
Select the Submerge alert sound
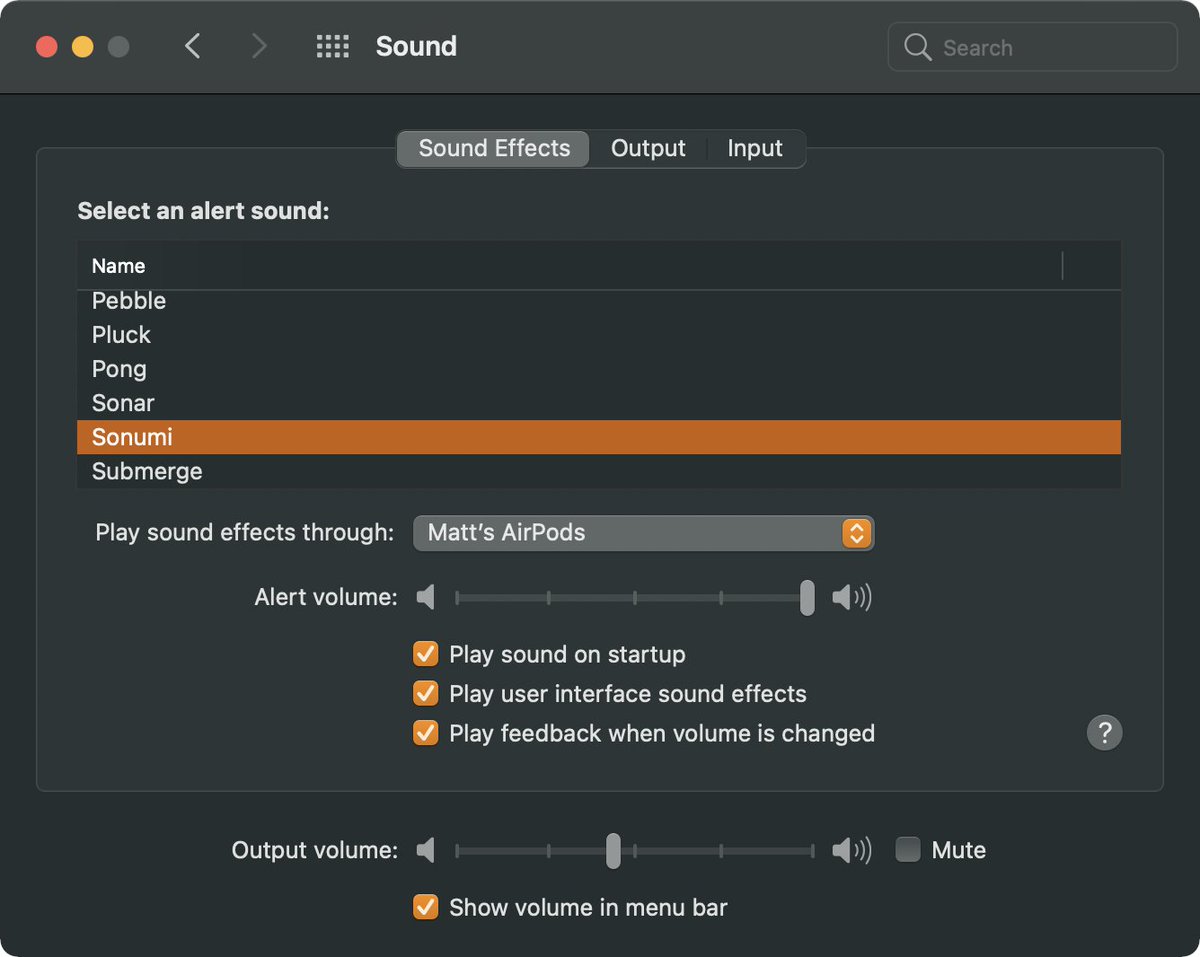coord(598,471)
